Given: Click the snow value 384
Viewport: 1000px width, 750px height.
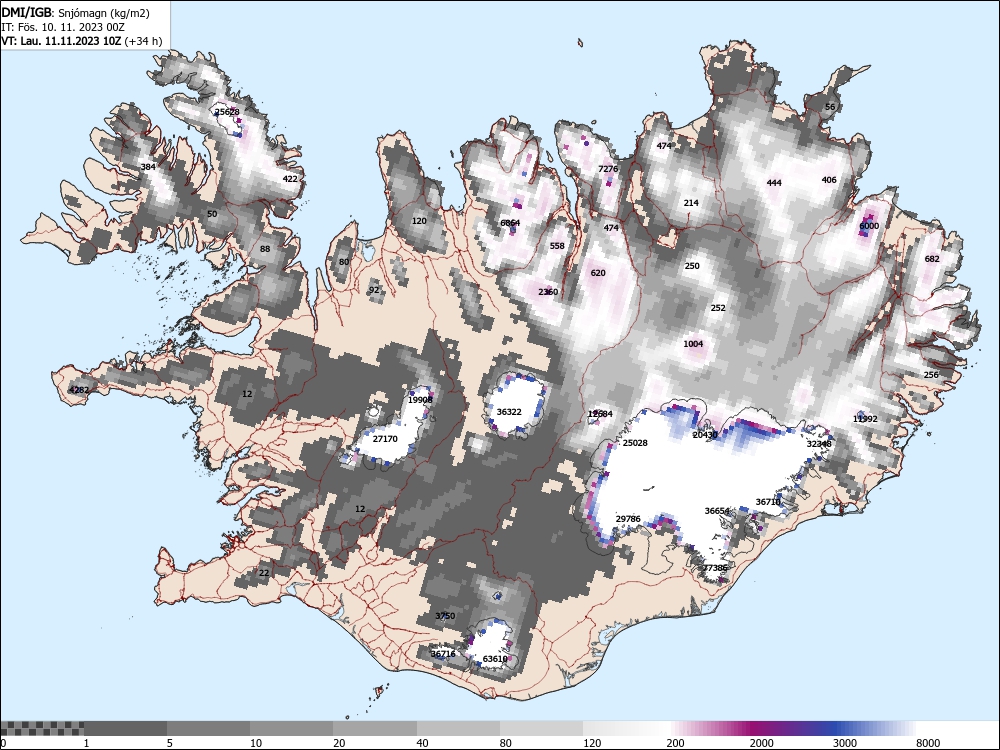Looking at the screenshot, I should point(148,167).
